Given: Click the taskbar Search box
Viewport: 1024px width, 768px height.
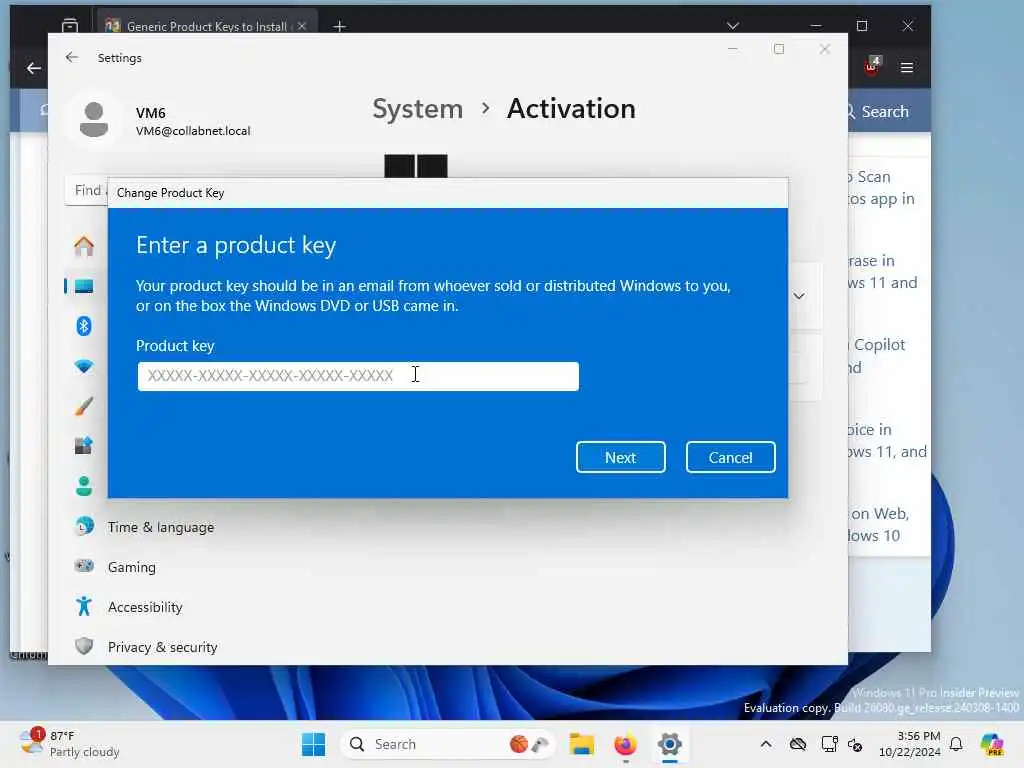Looking at the screenshot, I should coord(447,744).
